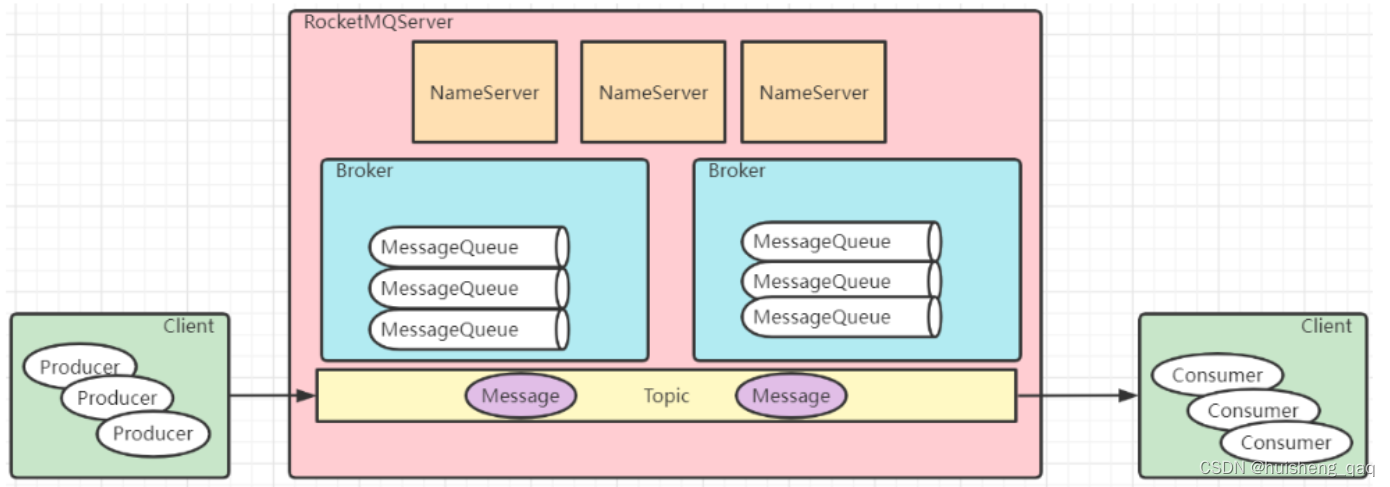Viewport: 1390px width, 487px height.
Task: Click Client label above the Producers
Action: 189,326
